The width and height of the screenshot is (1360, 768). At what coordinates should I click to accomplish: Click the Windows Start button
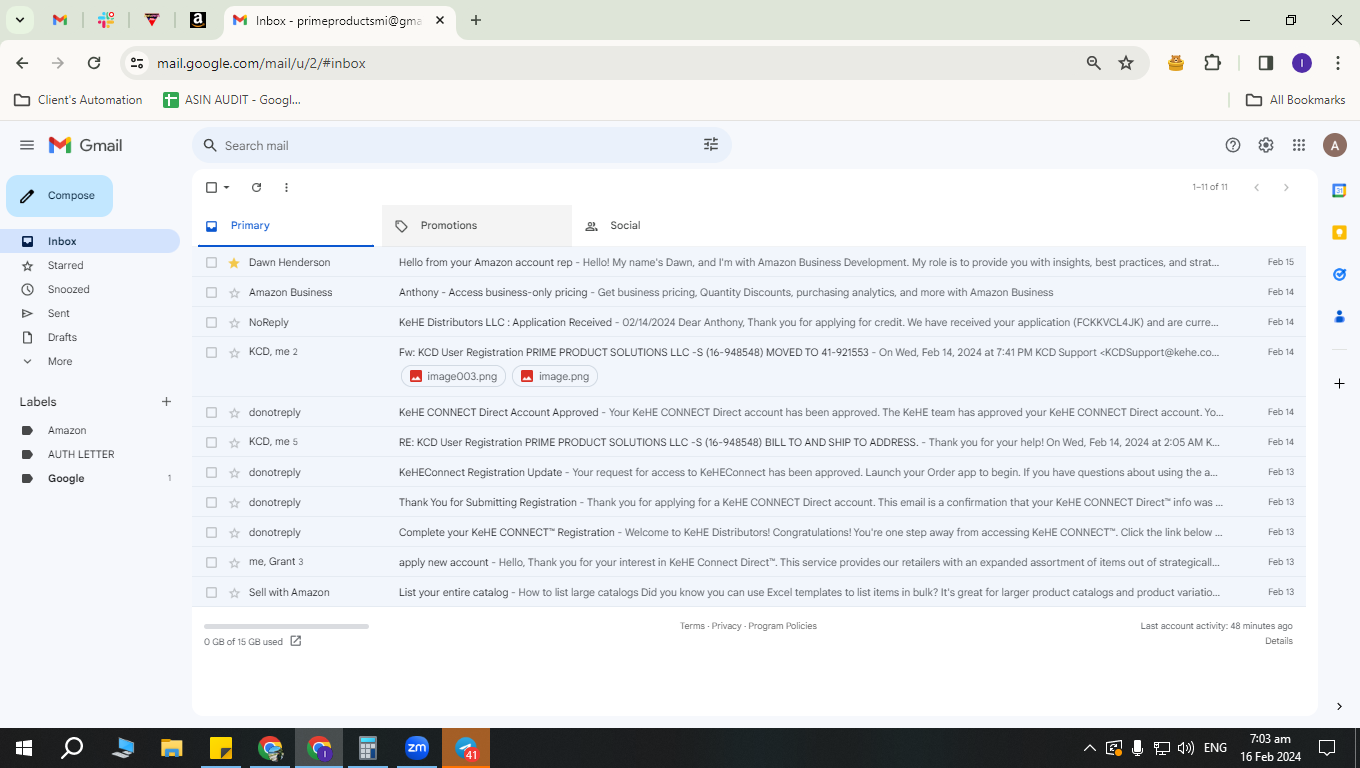tap(24, 747)
